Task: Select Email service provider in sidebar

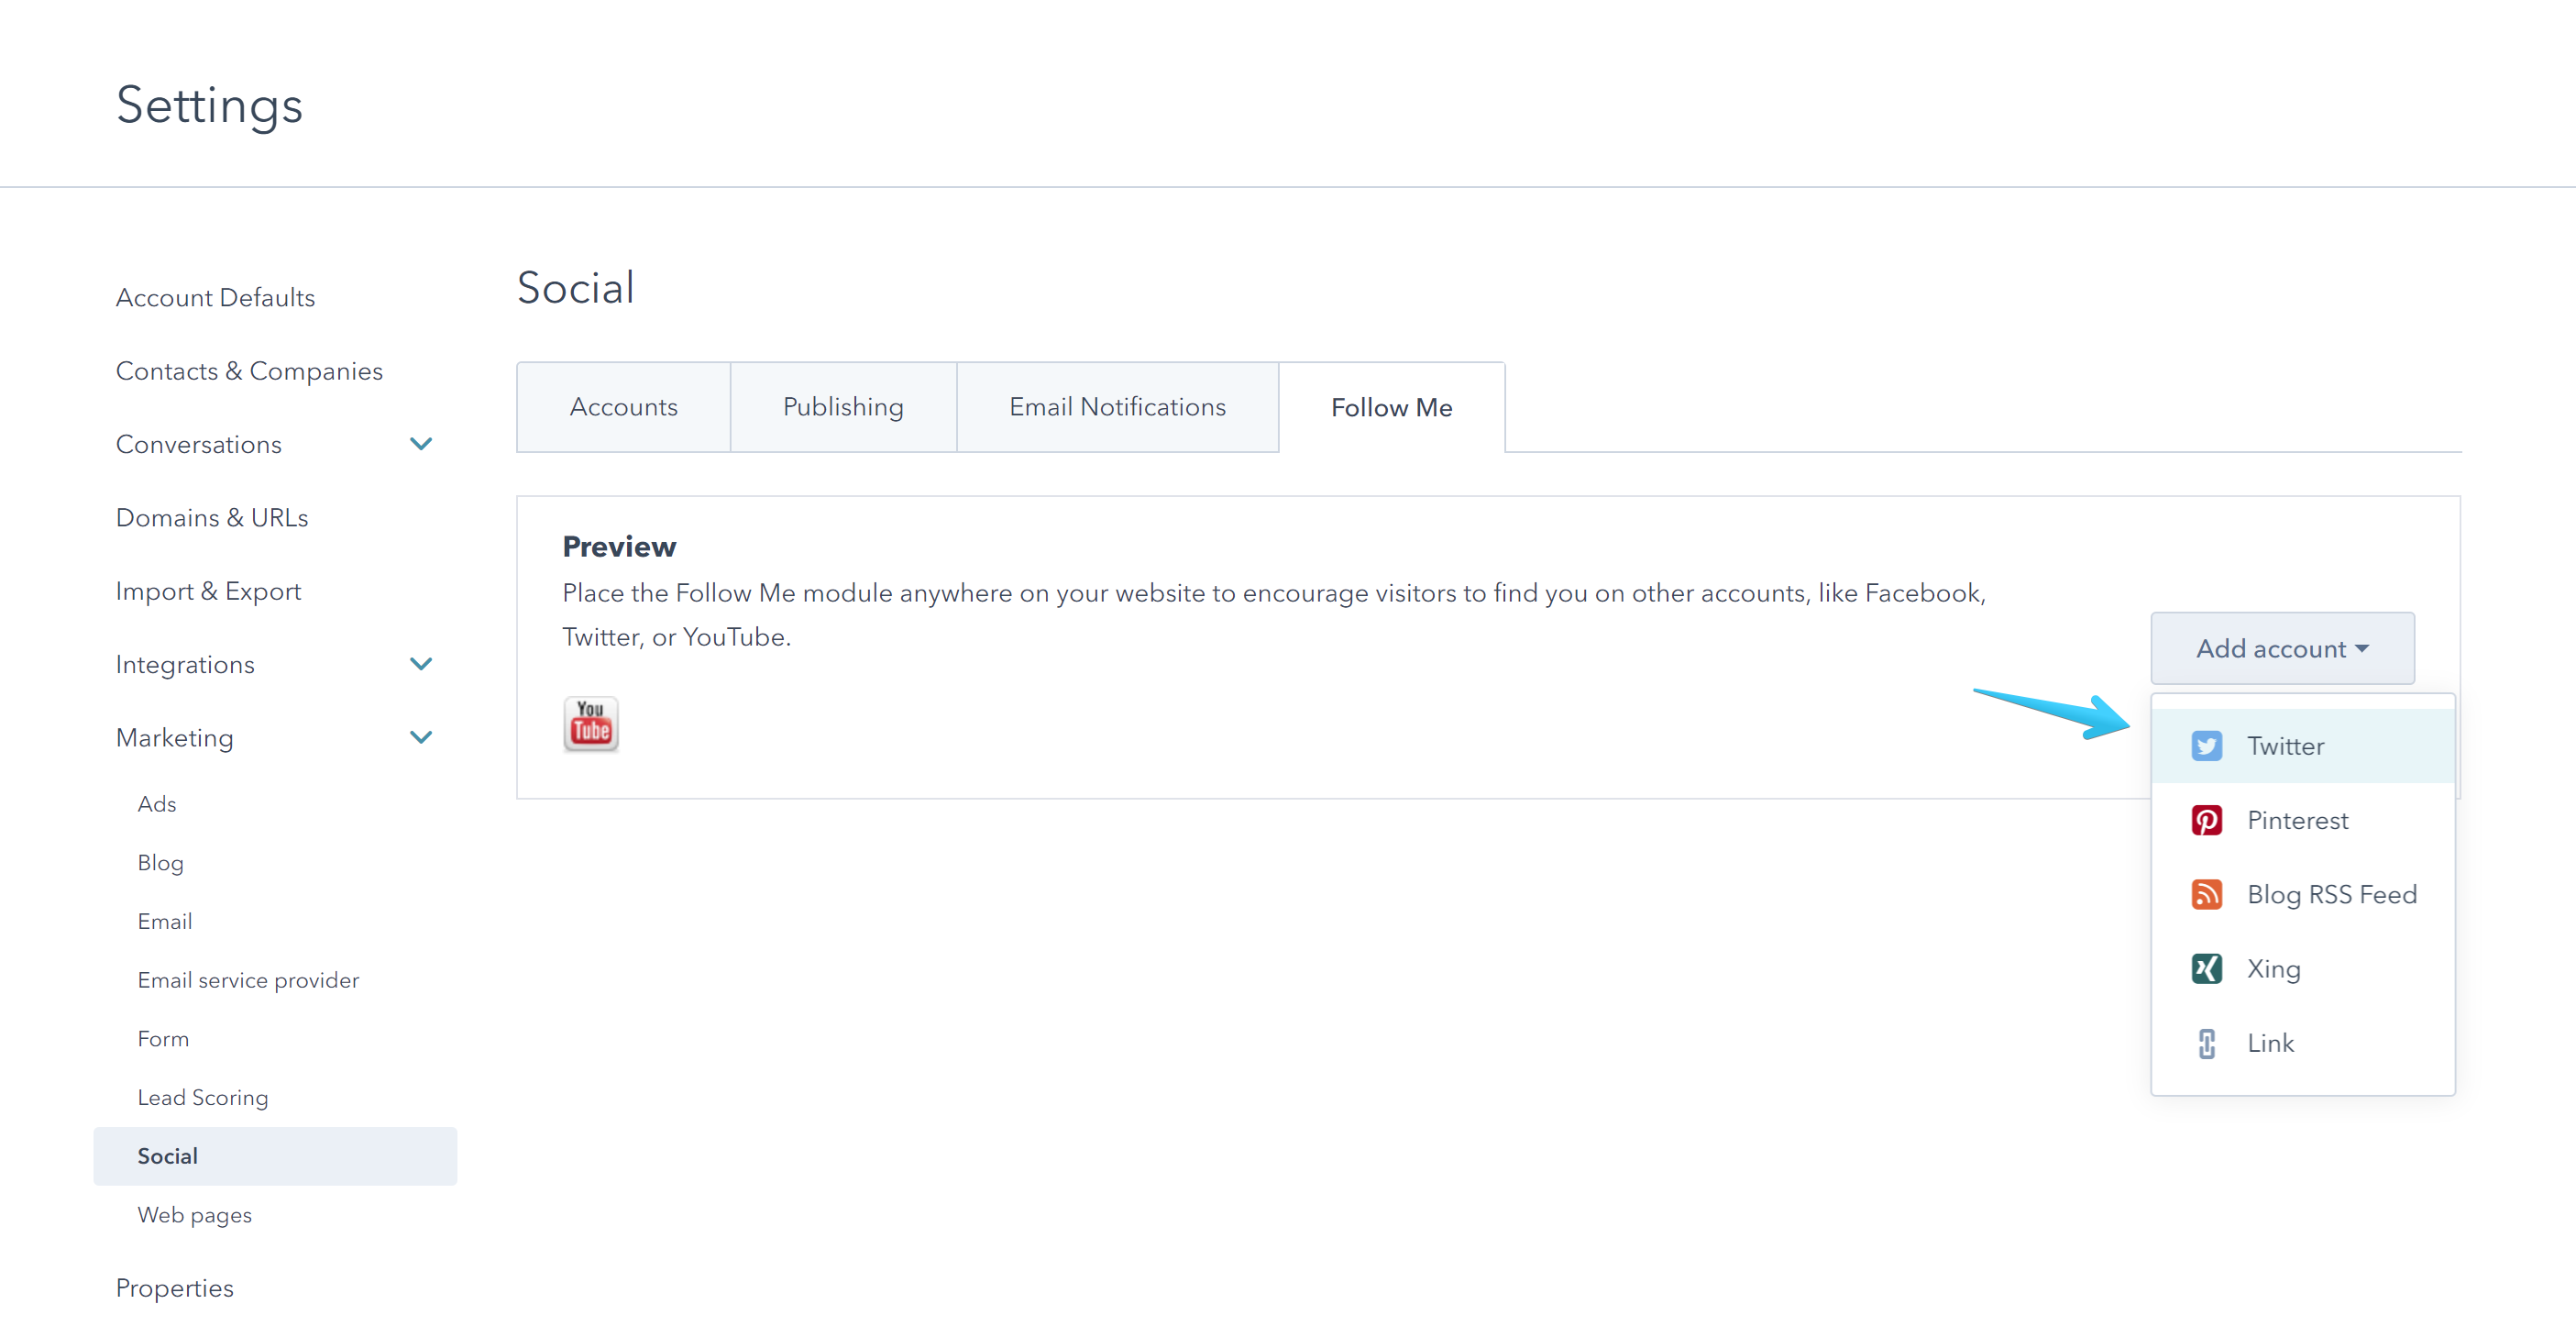Action: [x=248, y=980]
